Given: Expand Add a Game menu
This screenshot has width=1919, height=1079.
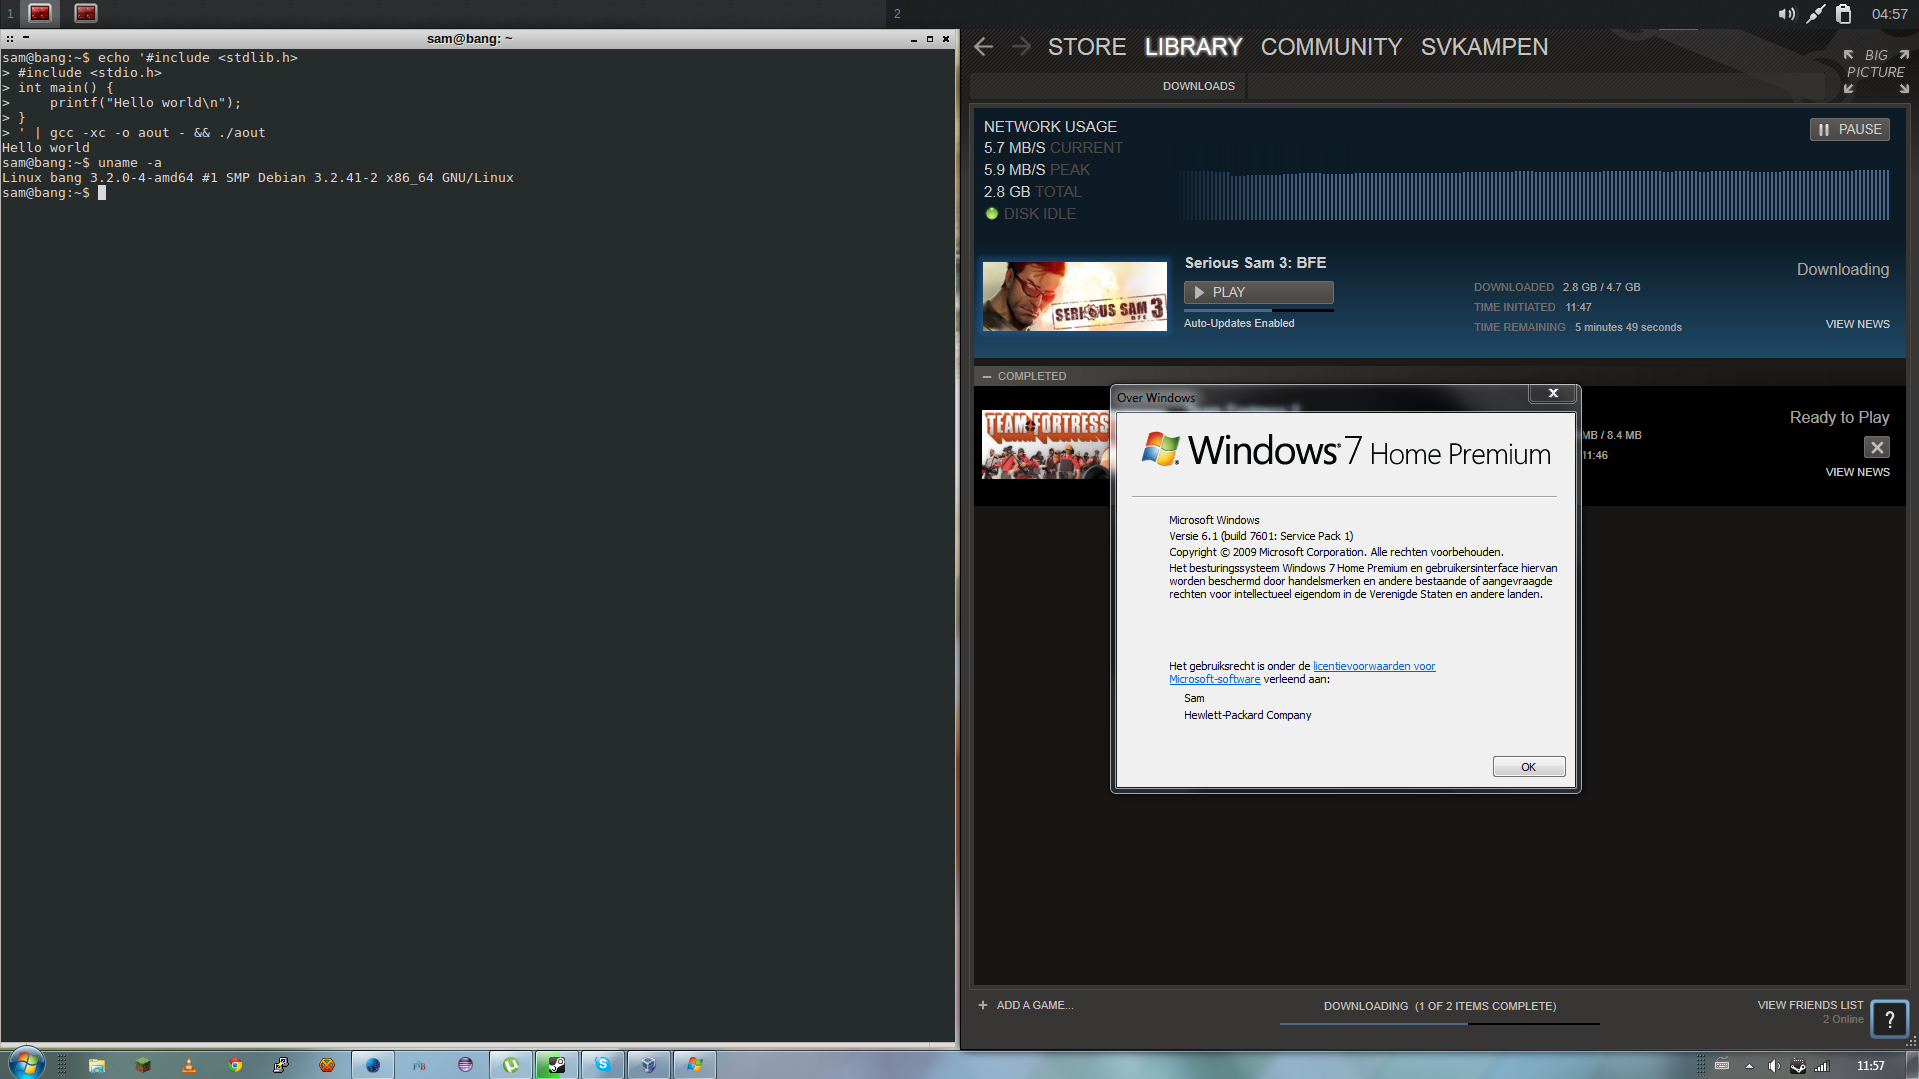Looking at the screenshot, I should 1026,1005.
